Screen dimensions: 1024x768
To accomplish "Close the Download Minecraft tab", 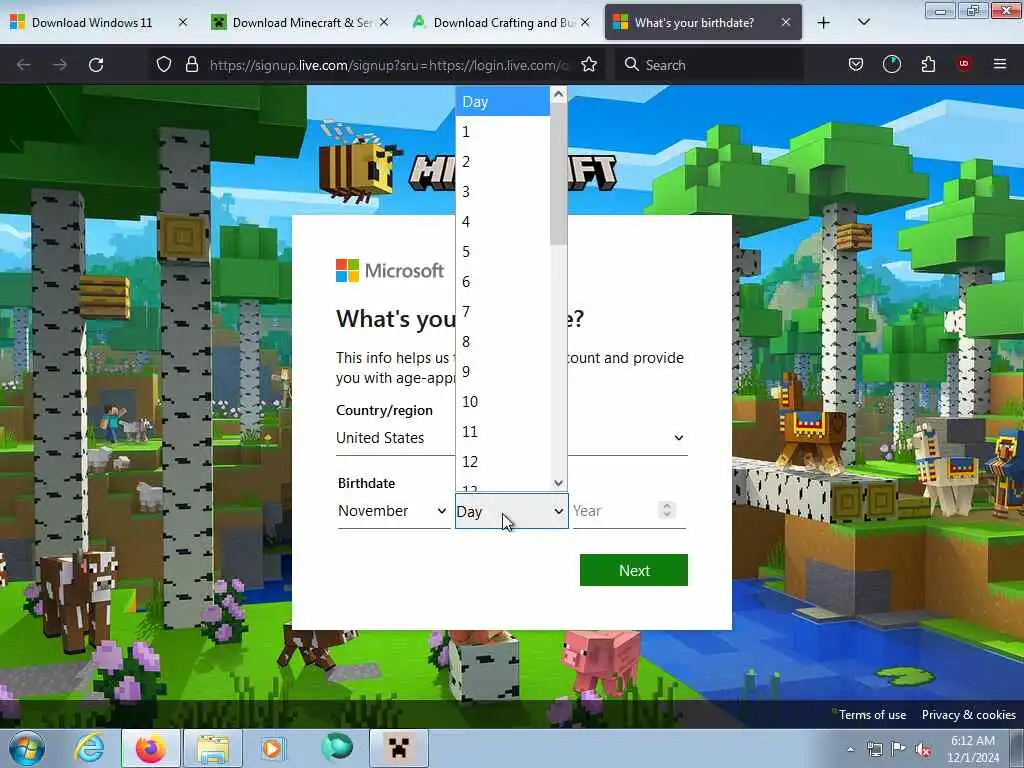I will pos(384,23).
